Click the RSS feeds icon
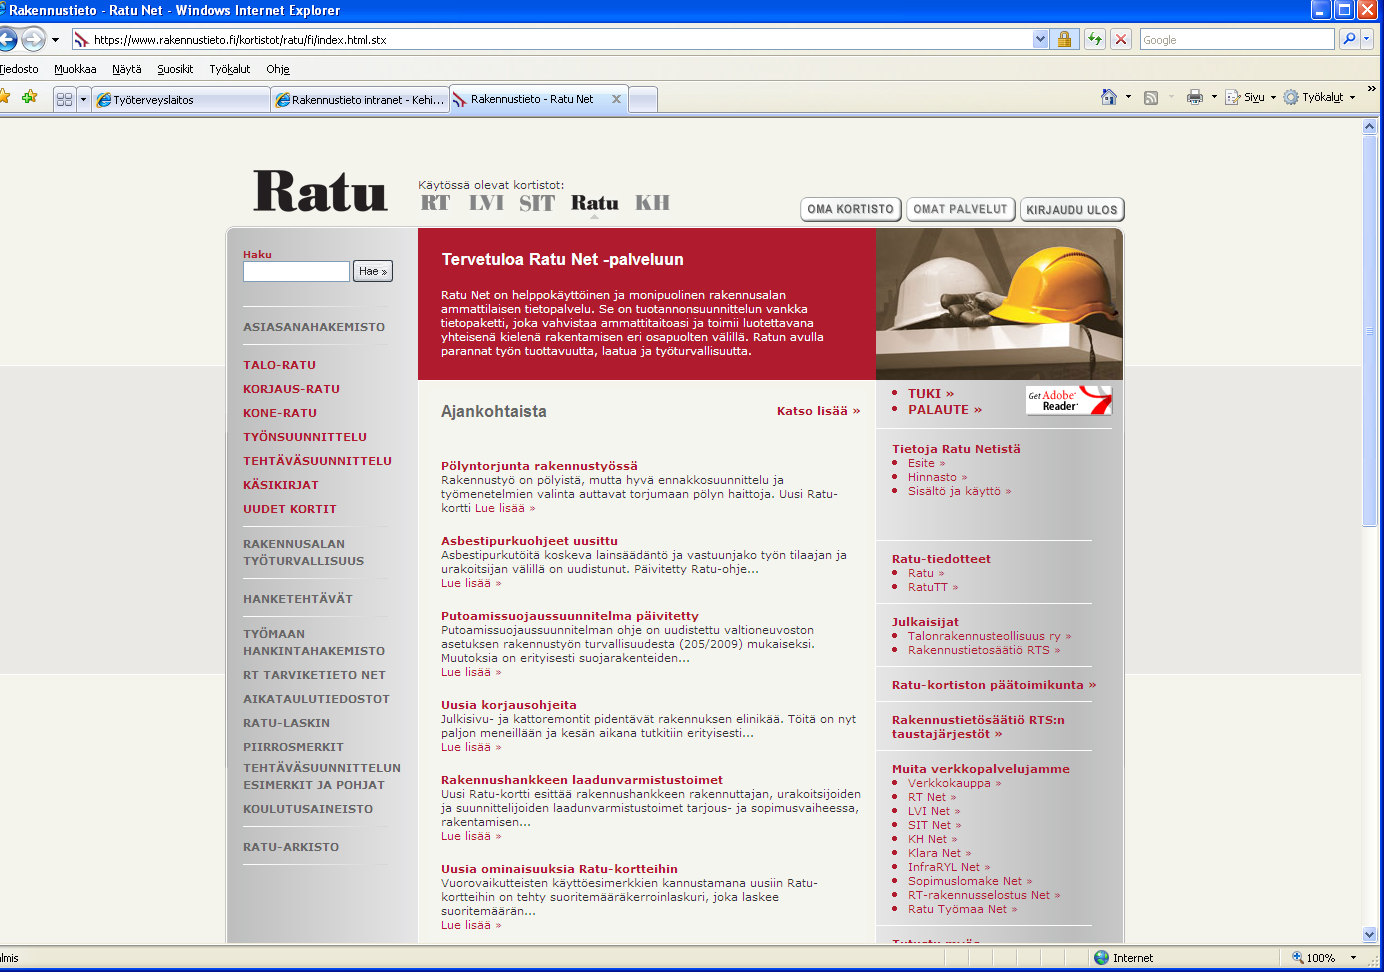 [1151, 97]
